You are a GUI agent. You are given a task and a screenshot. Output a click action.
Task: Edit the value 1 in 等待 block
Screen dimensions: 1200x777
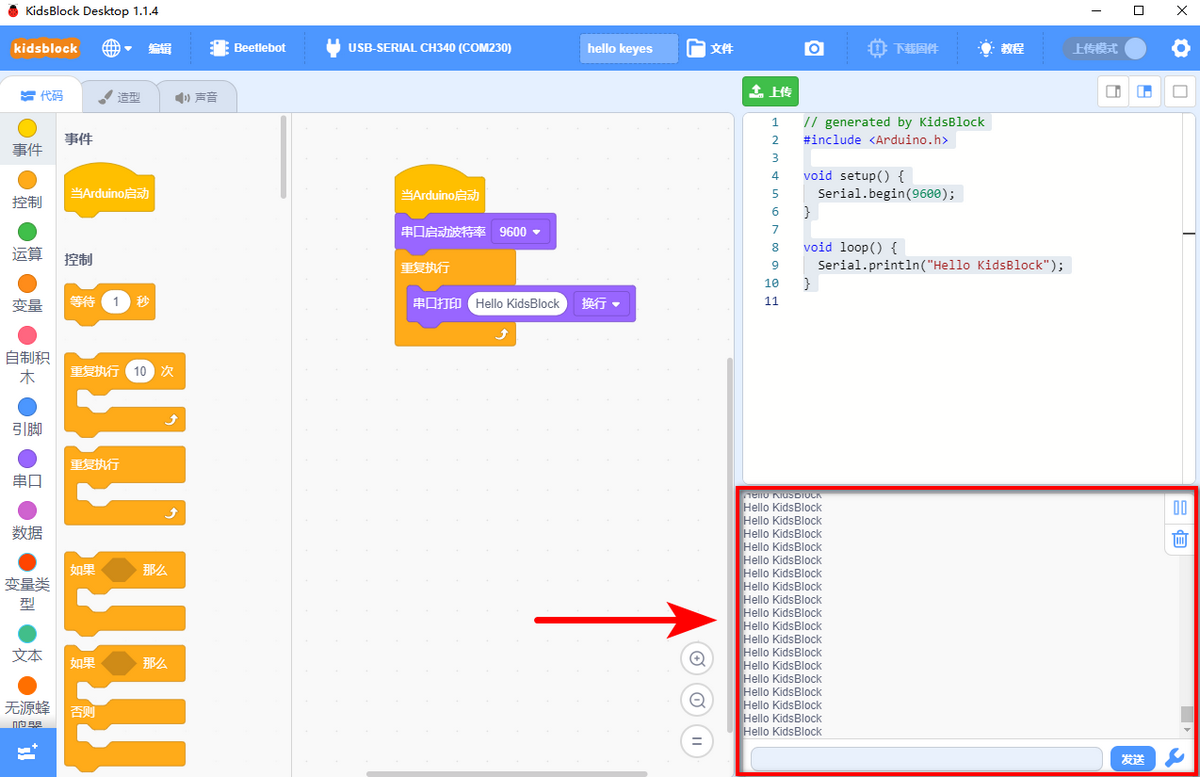click(117, 301)
